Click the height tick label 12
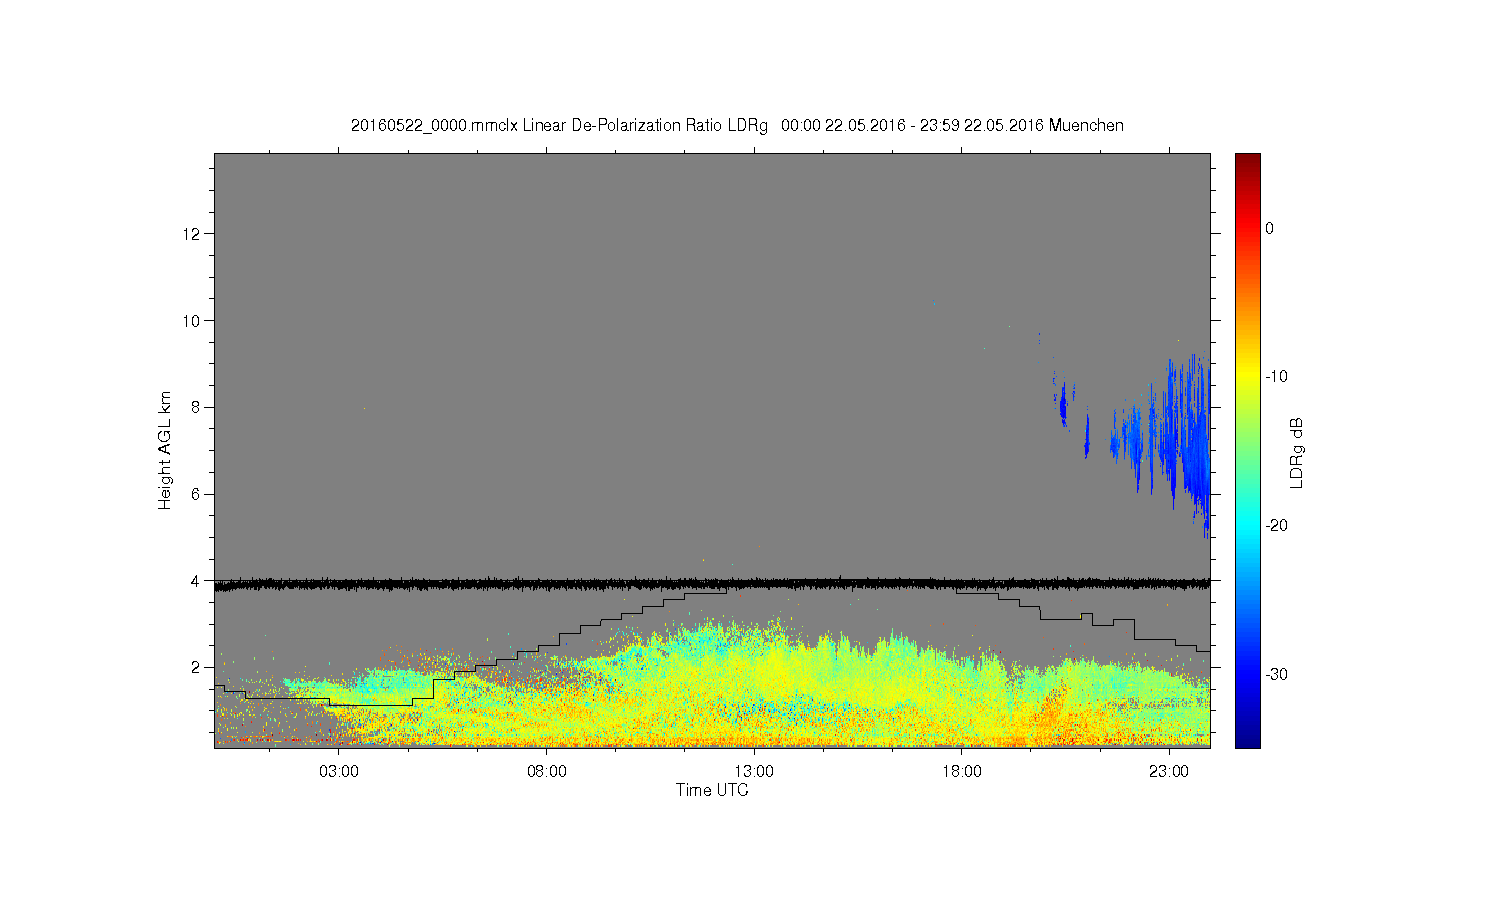Viewport: 1500px width, 900px height. [192, 234]
